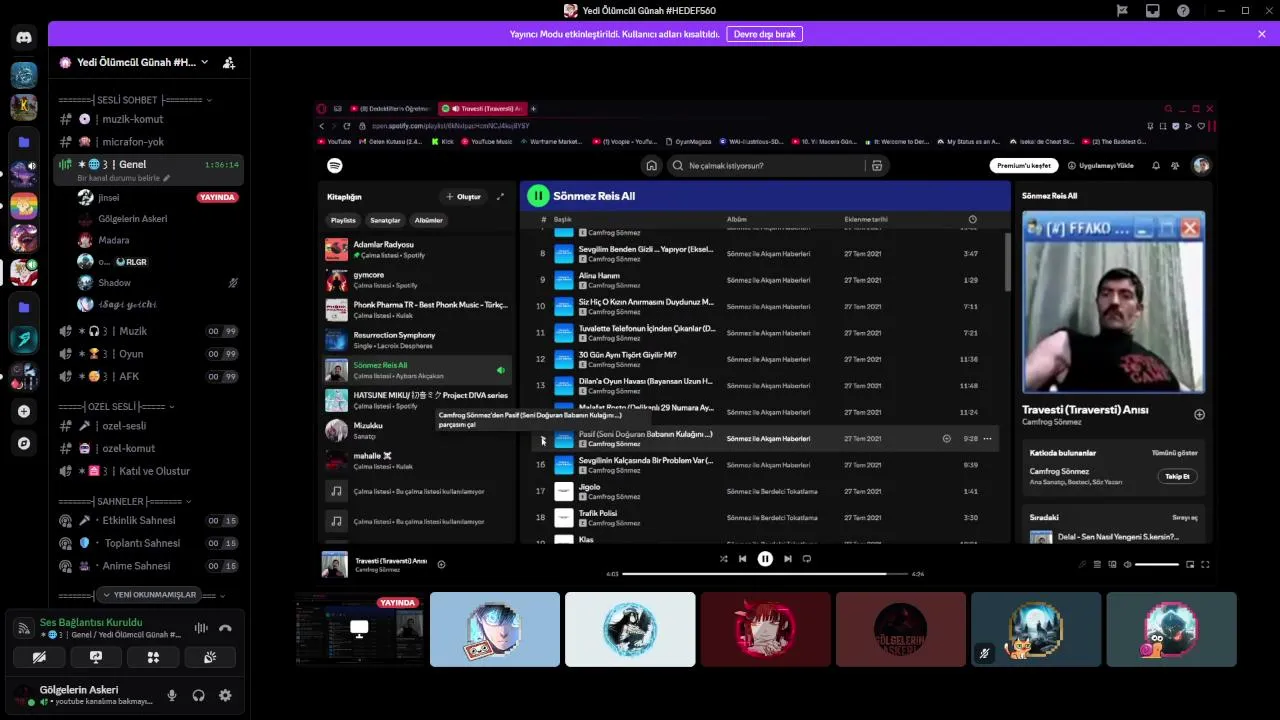Follow Camfrog Sönmez with Takip Et
Image resolution: width=1280 pixels, height=720 pixels.
[x=1177, y=476]
